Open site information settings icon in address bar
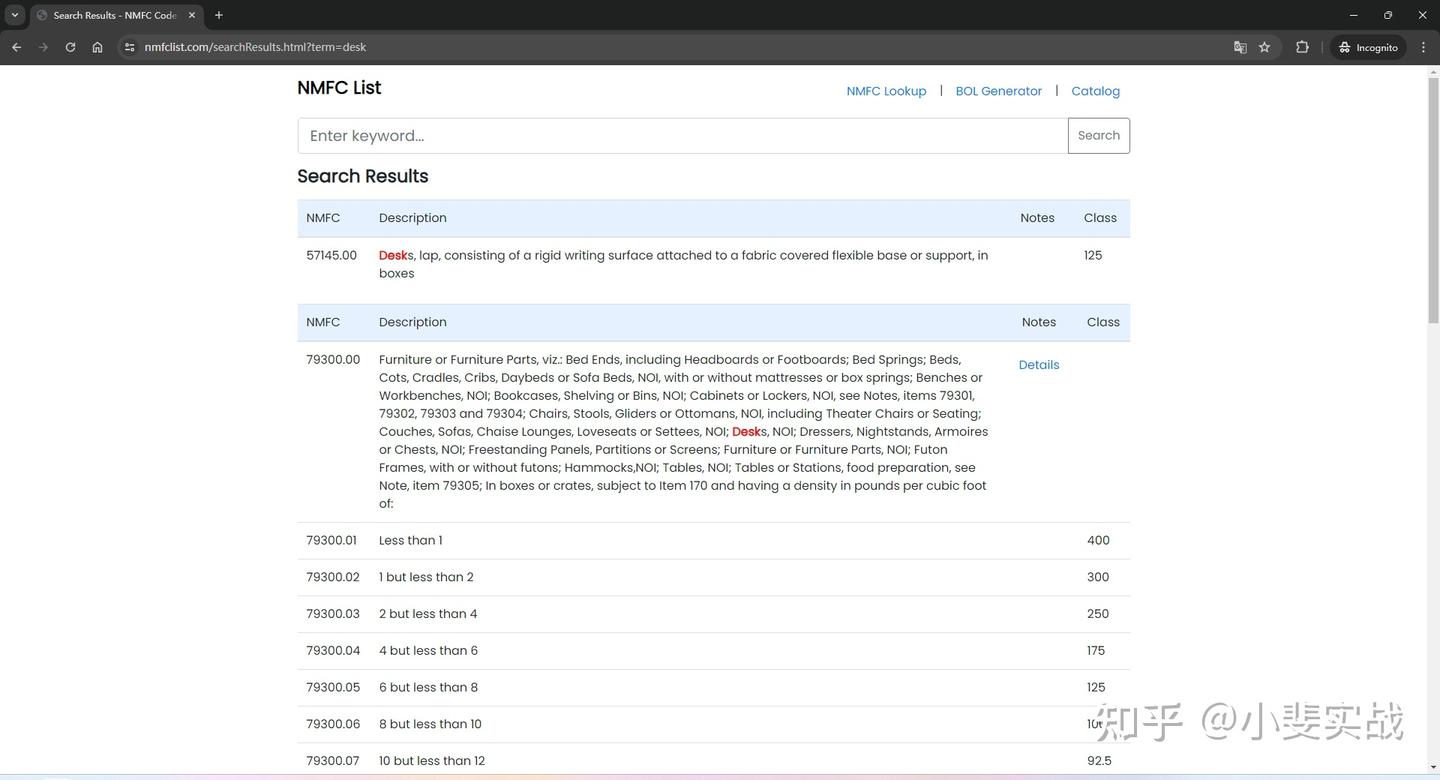This screenshot has width=1440, height=780. coord(128,47)
